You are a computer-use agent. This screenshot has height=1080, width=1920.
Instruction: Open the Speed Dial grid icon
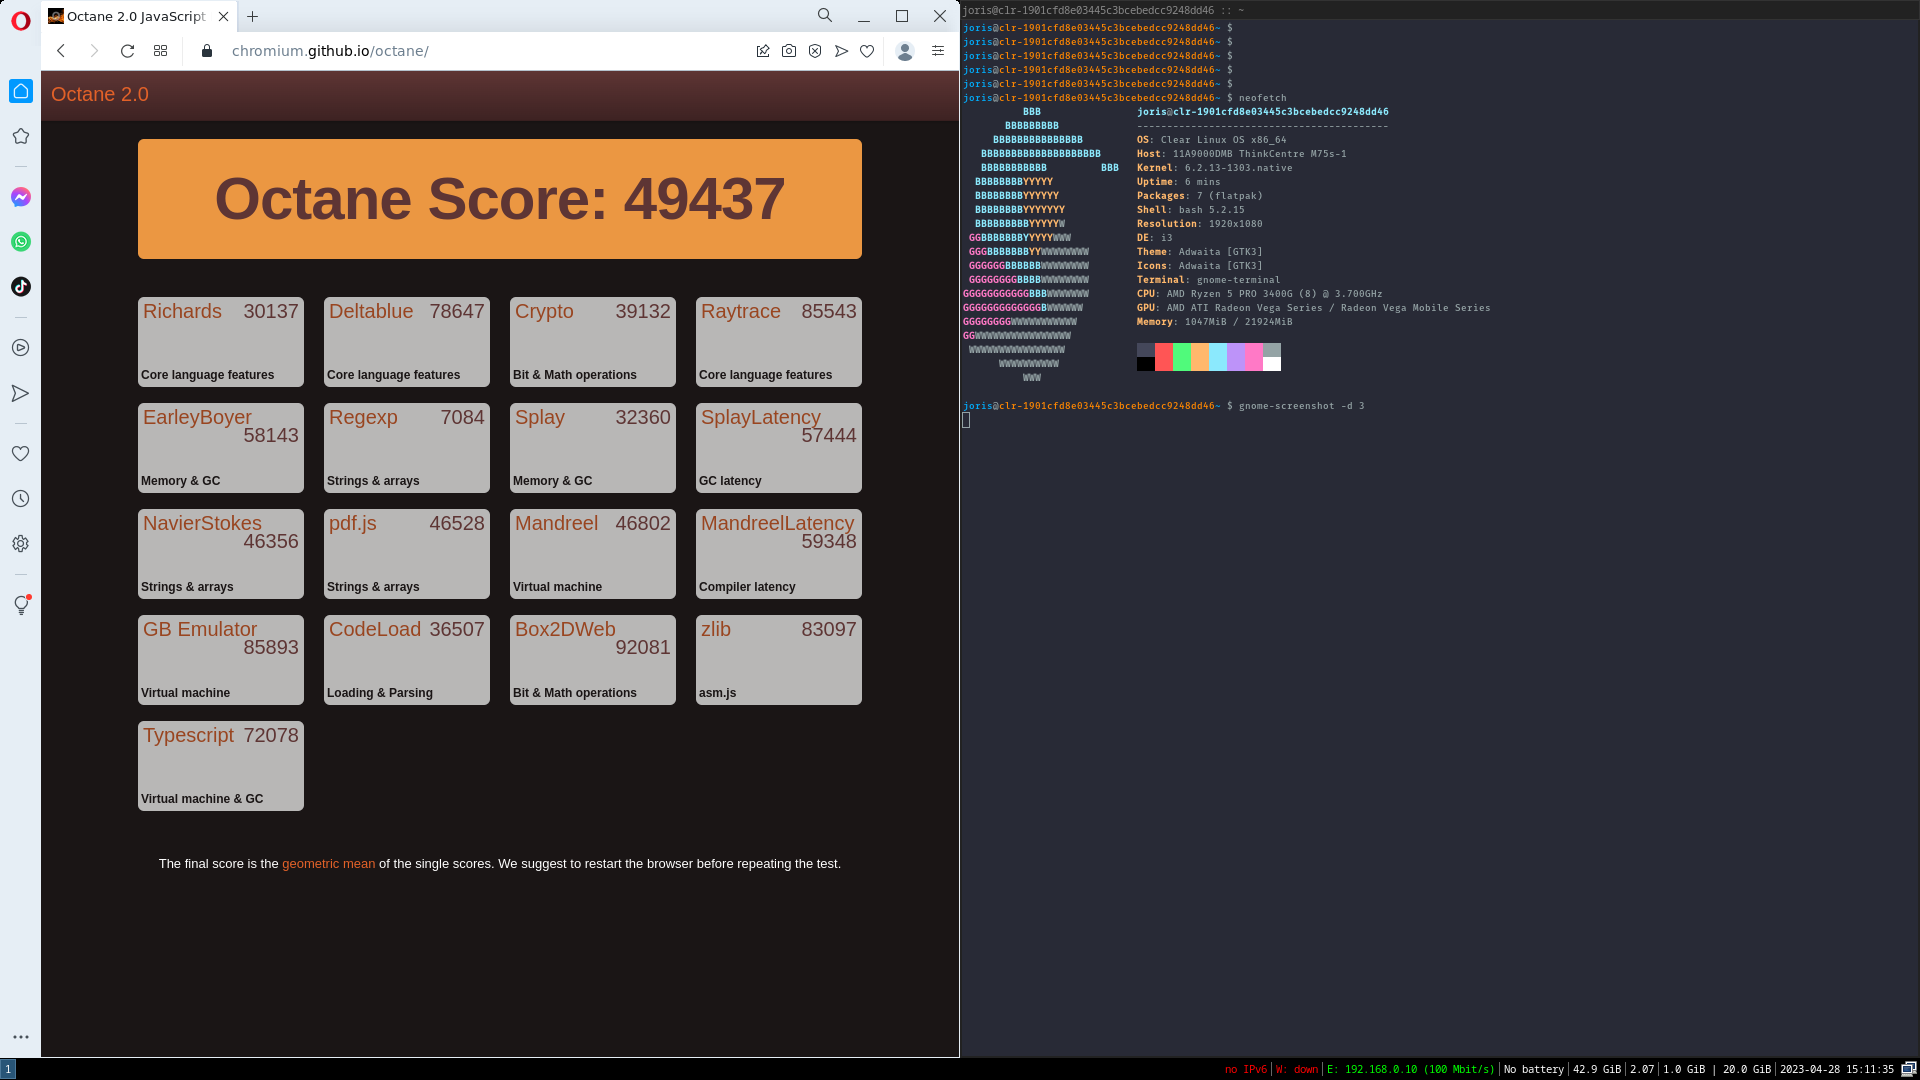click(160, 51)
